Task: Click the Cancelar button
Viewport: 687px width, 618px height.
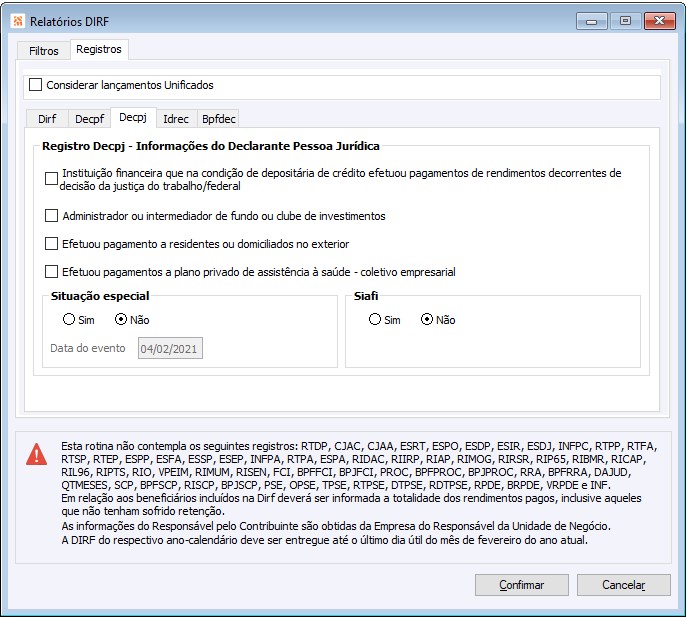Action: 623,585
